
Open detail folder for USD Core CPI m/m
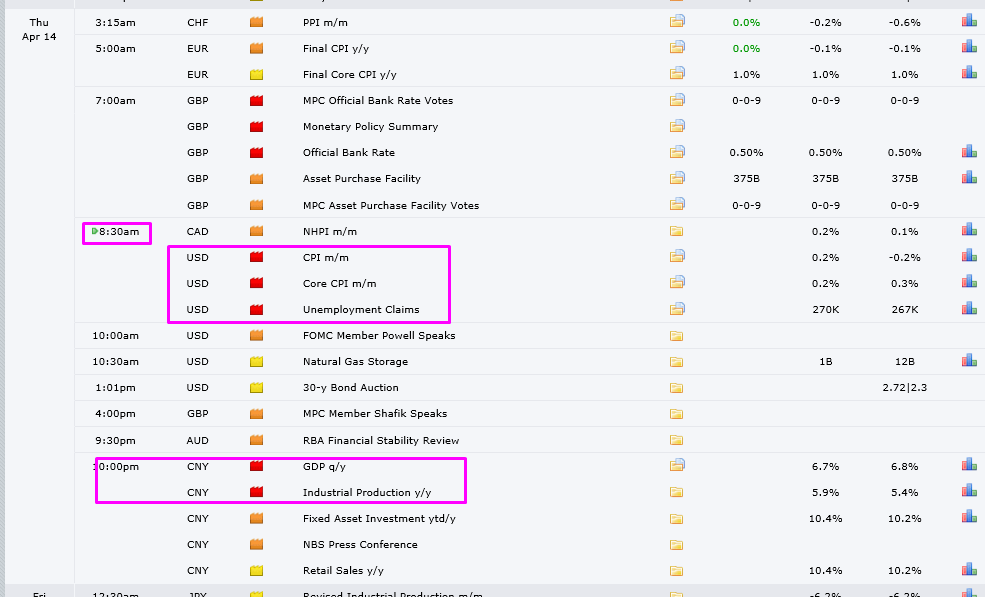(x=677, y=282)
